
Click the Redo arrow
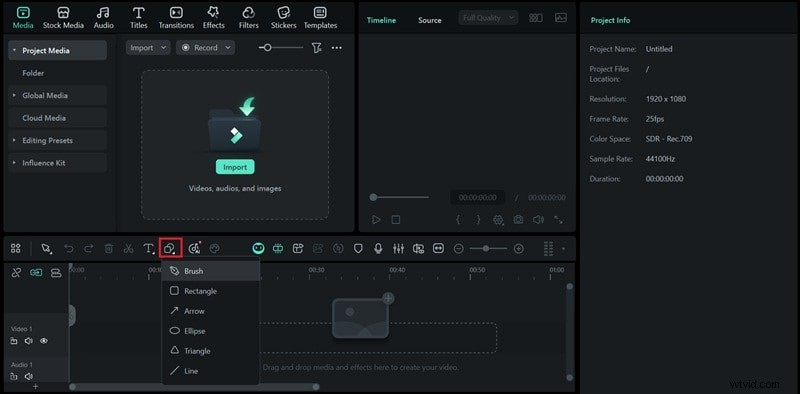(89, 249)
